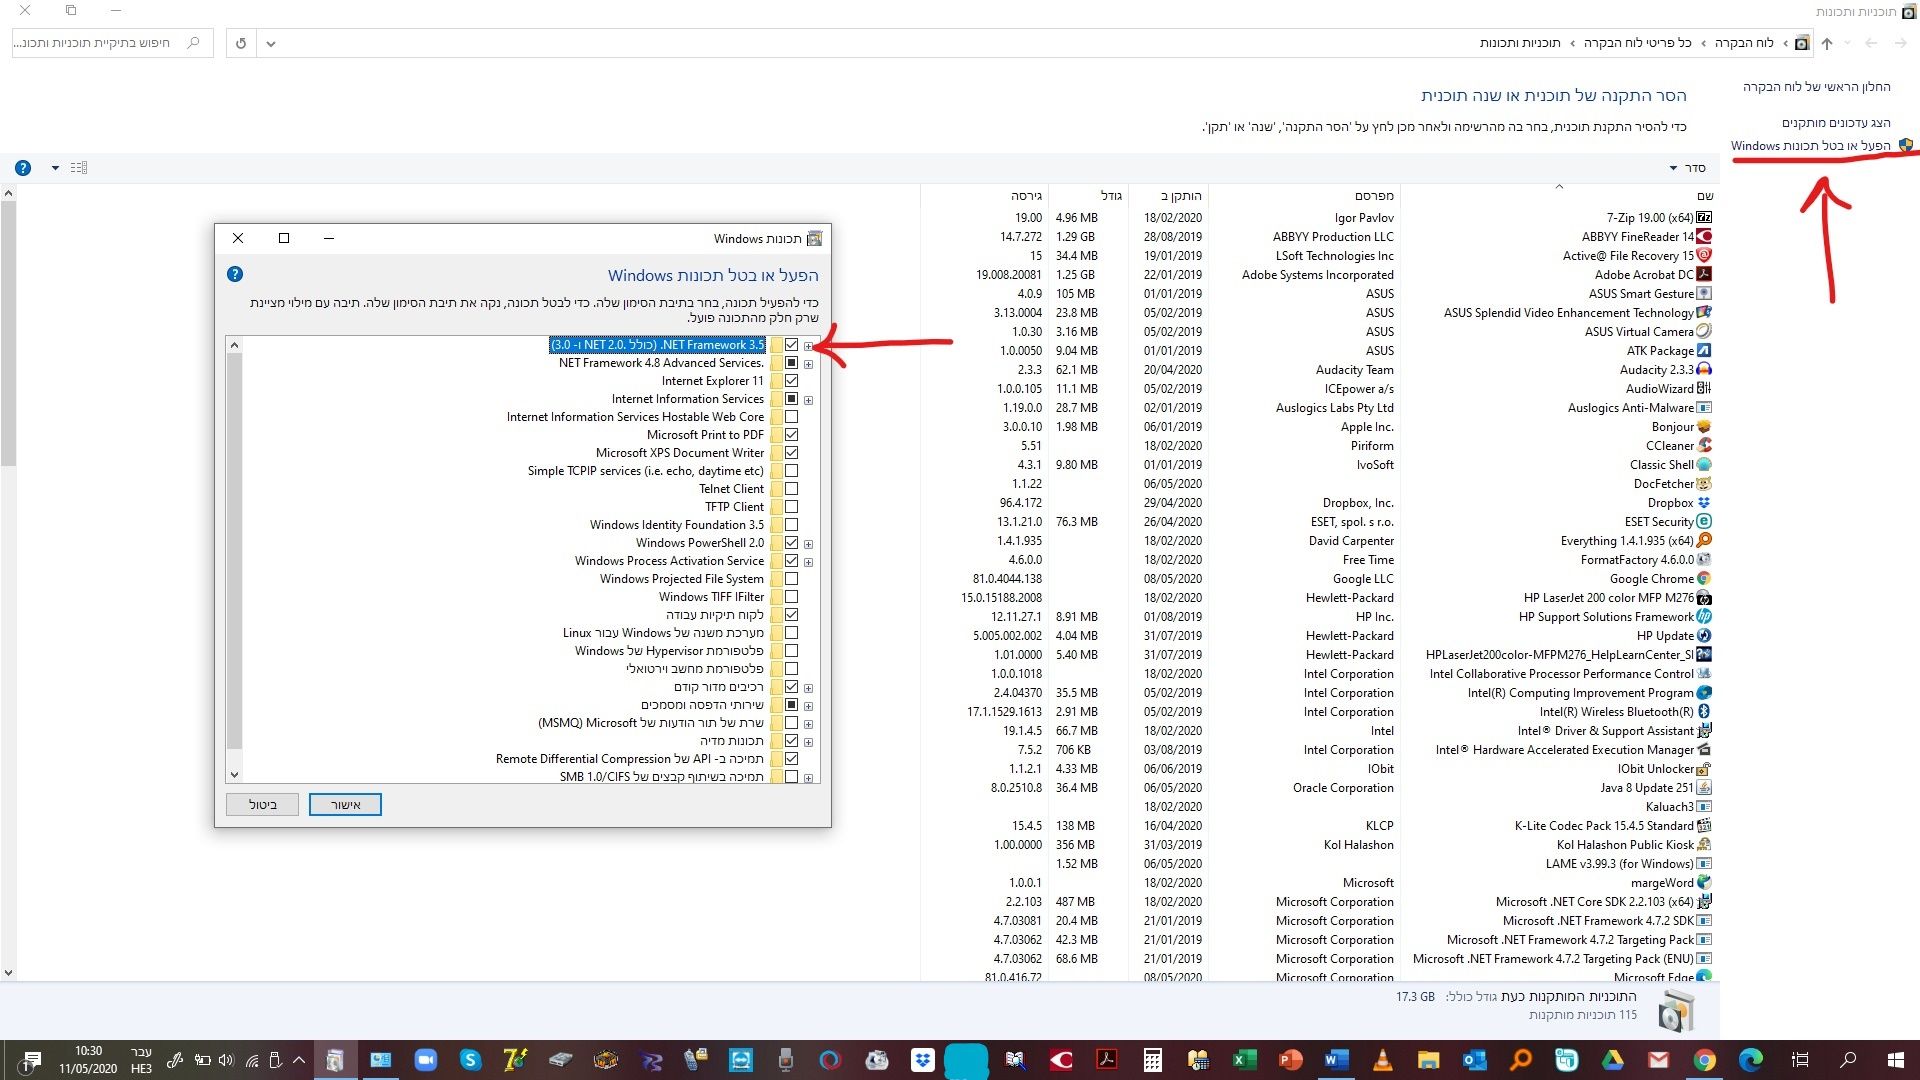Image resolution: width=1920 pixels, height=1080 pixels.
Task: Click the refresh button beside the address bar
Action: coord(241,43)
